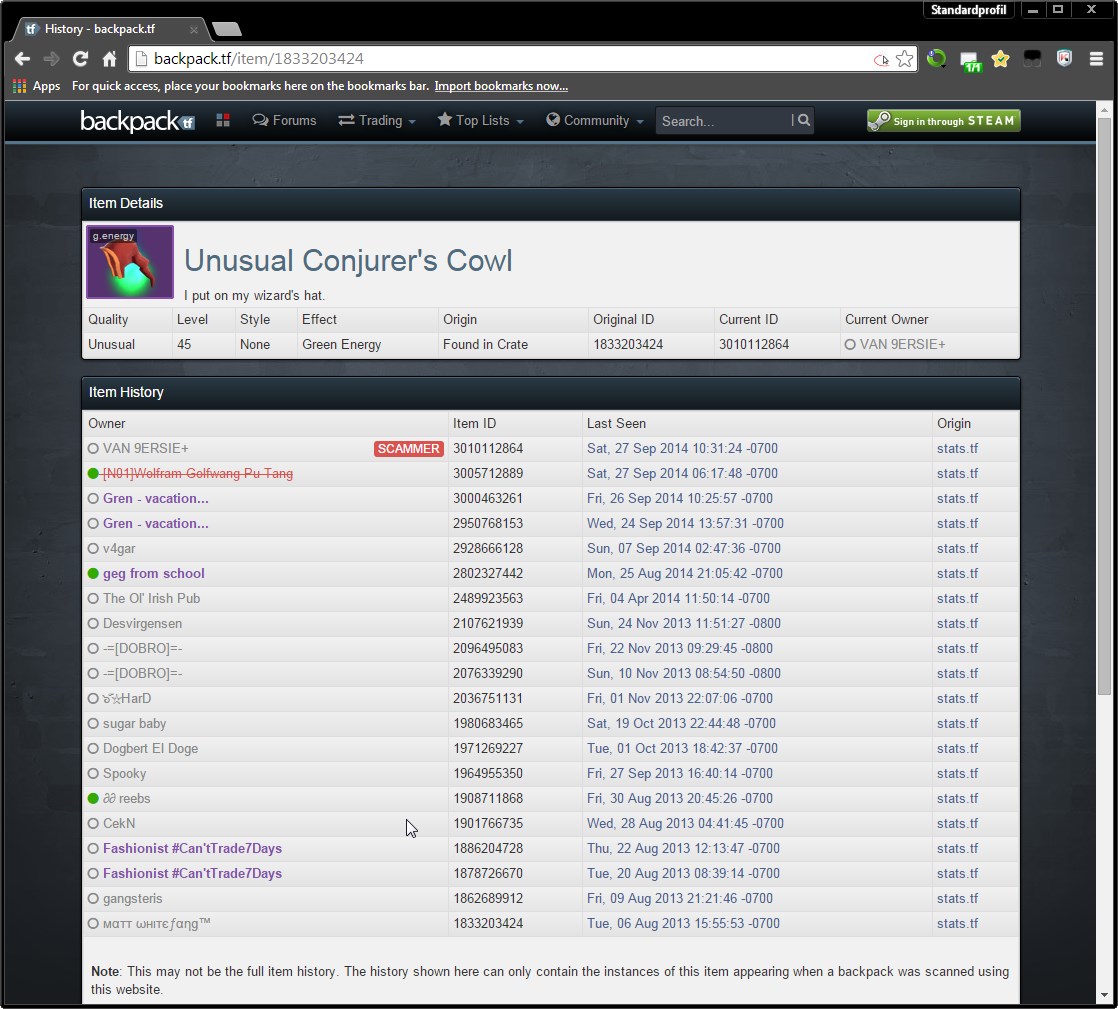1118x1009 pixels.
Task: Click Sign in through Steam button
Action: (x=943, y=121)
